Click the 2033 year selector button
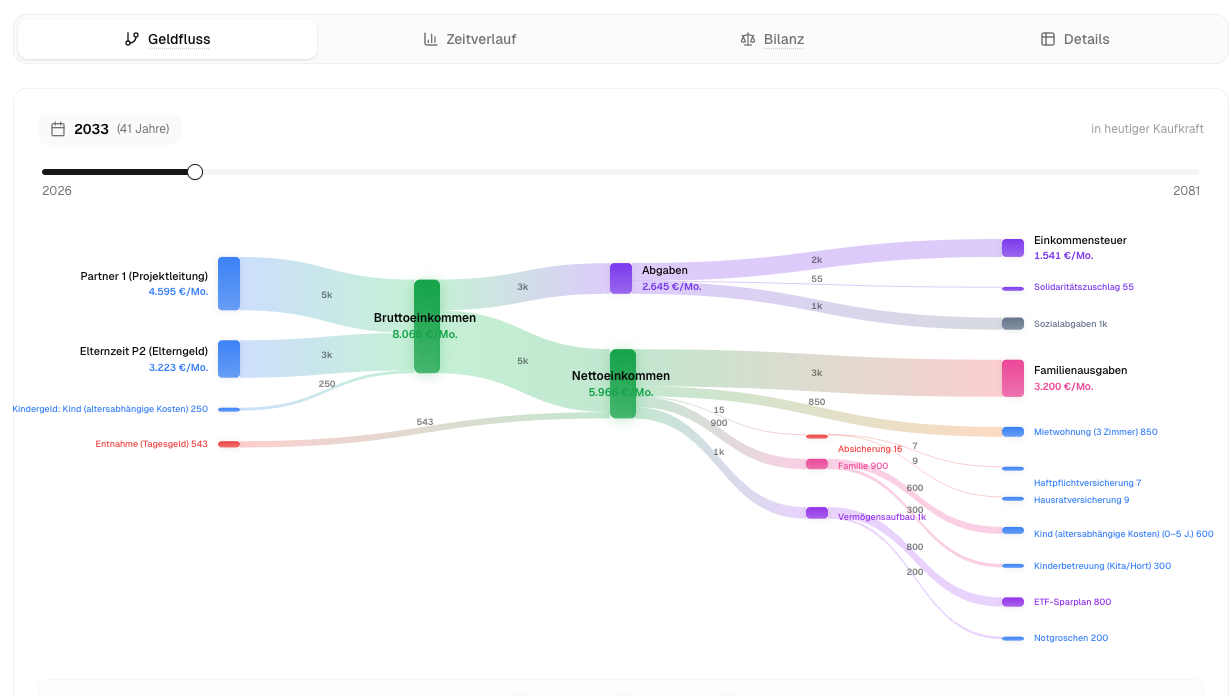The height and width of the screenshot is (696, 1231). (109, 129)
